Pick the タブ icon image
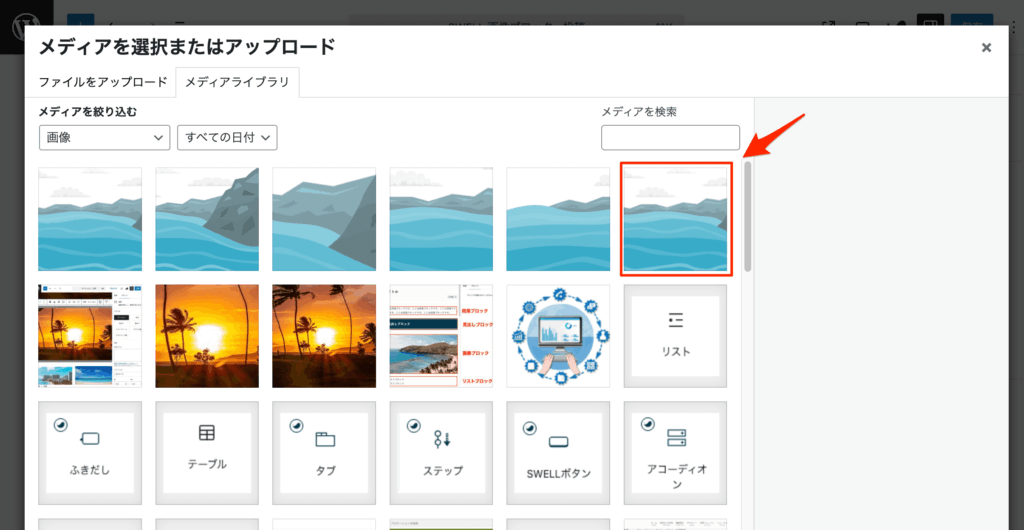Screen dimensions: 1024x530 (x=324, y=453)
